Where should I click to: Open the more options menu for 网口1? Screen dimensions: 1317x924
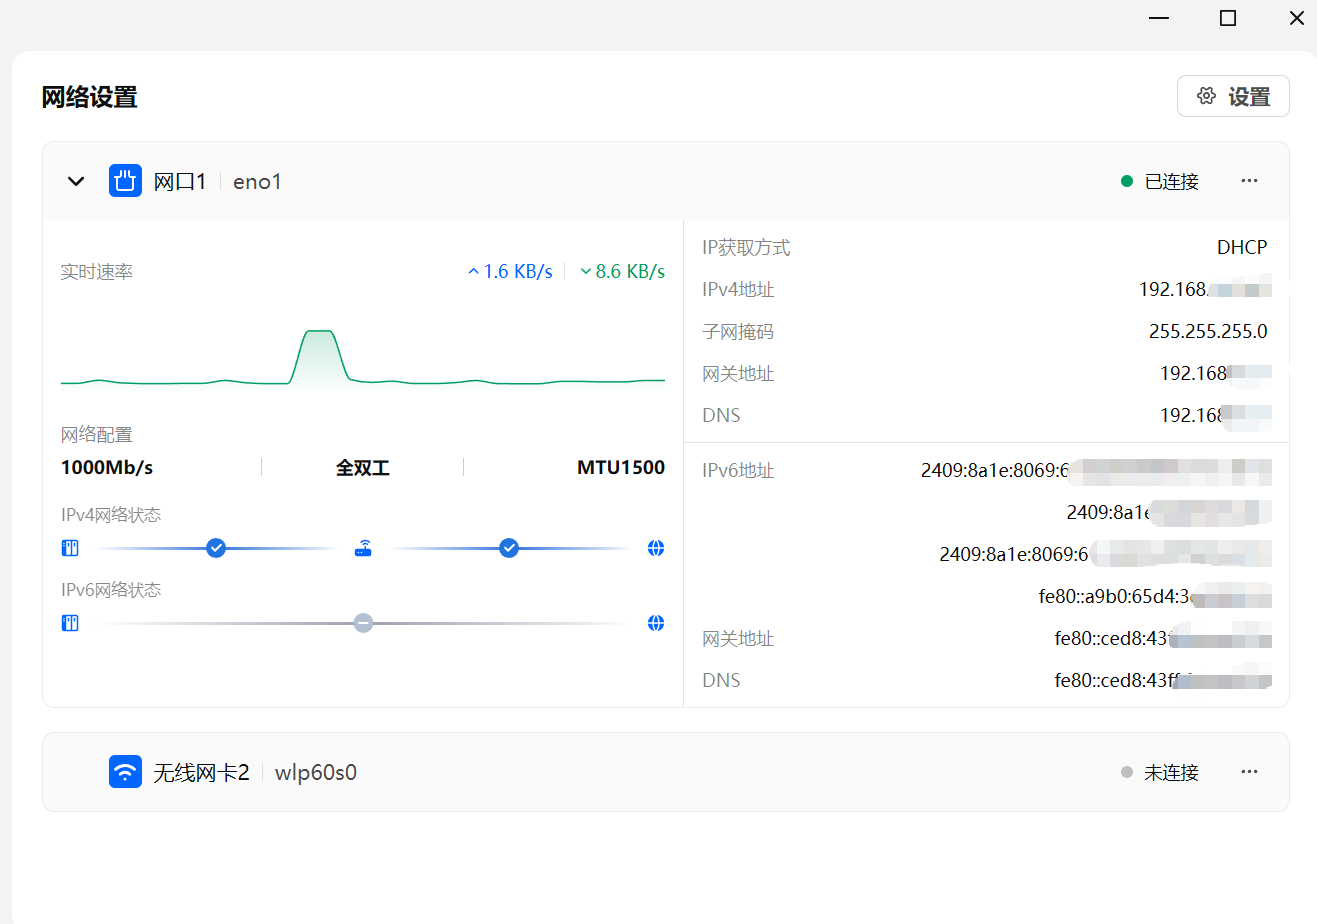[1249, 181]
